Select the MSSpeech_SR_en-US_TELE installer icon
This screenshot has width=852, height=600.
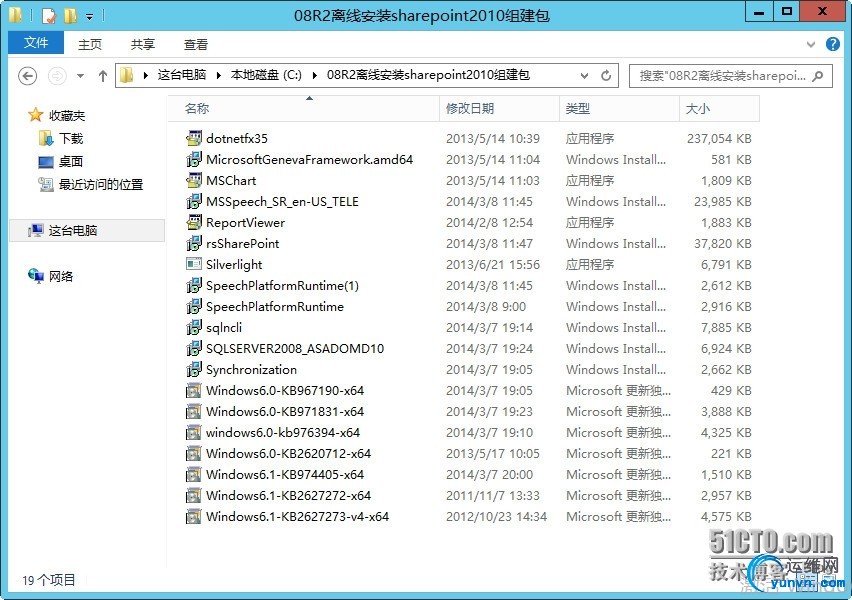[x=194, y=201]
